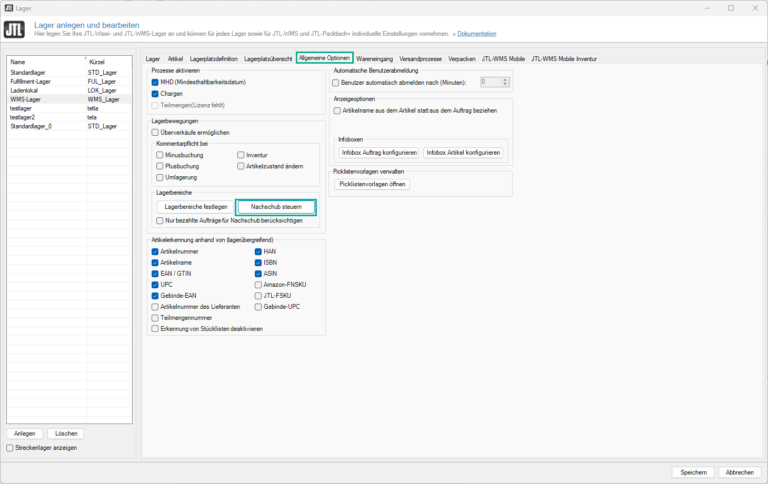This screenshot has width=768, height=484.
Task: Enable automatic user logout checkbox
Action: (337, 82)
